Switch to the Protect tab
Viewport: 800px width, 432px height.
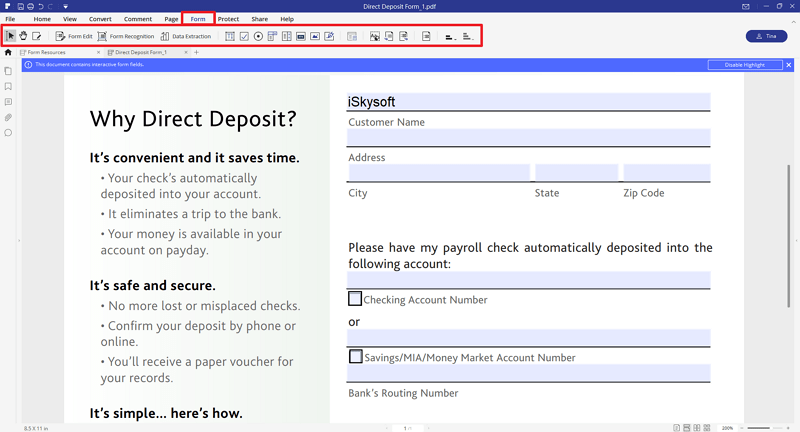click(228, 19)
